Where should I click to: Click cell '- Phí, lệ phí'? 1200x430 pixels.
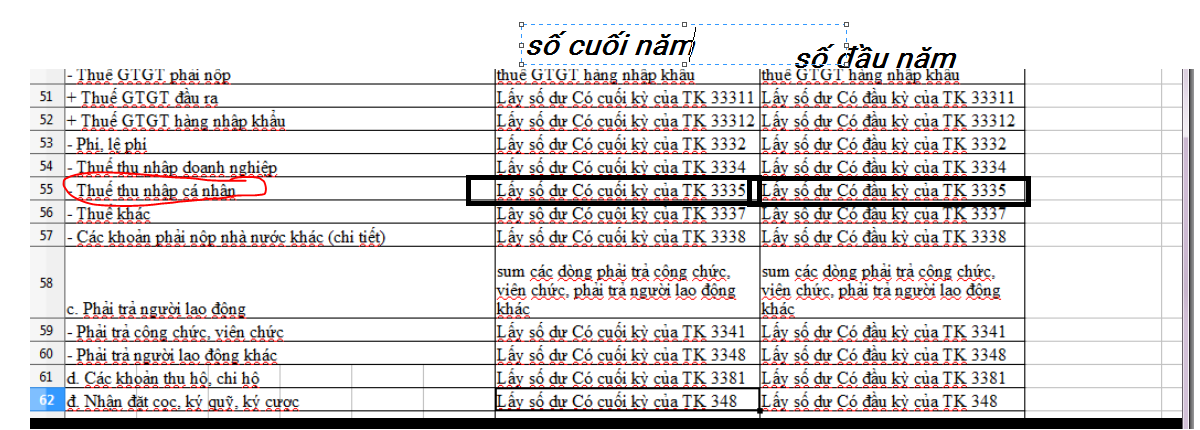point(280,143)
